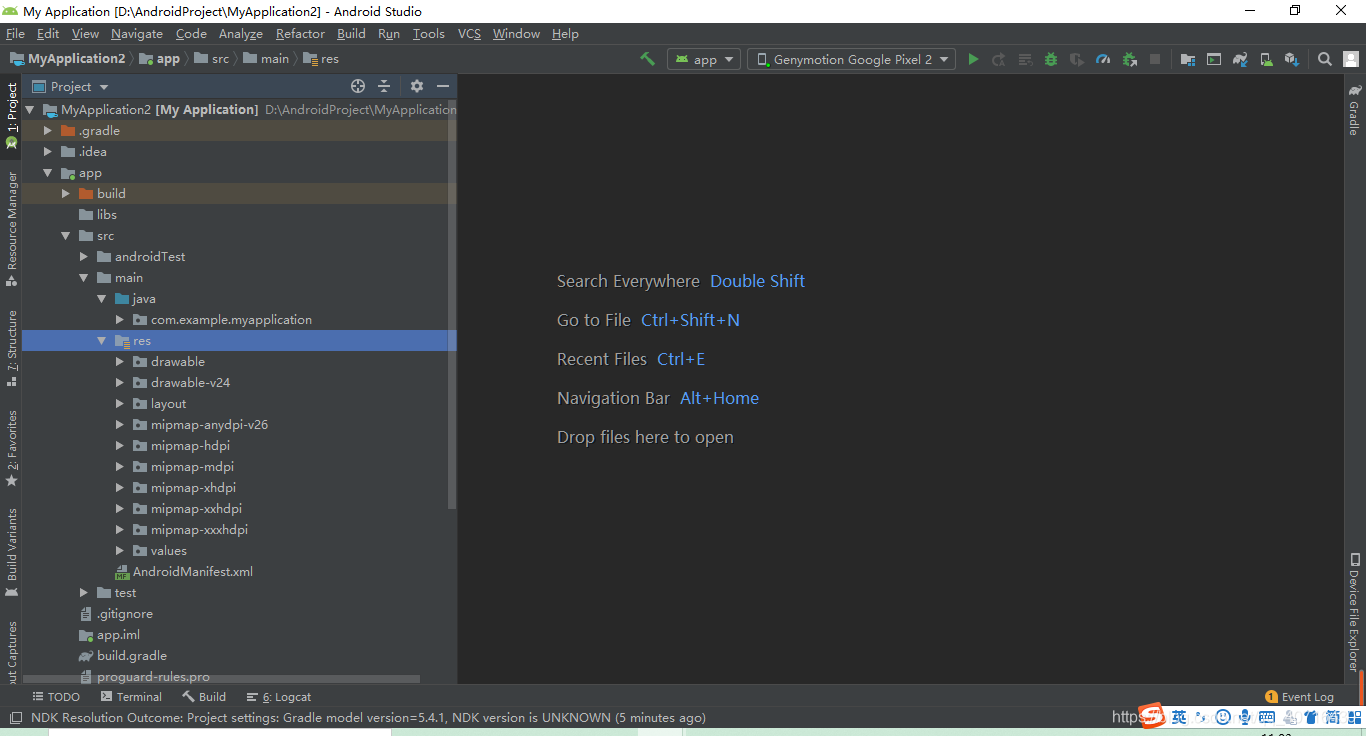The image size is (1366, 736).
Task: Click the Make Project hammer icon
Action: (647, 59)
